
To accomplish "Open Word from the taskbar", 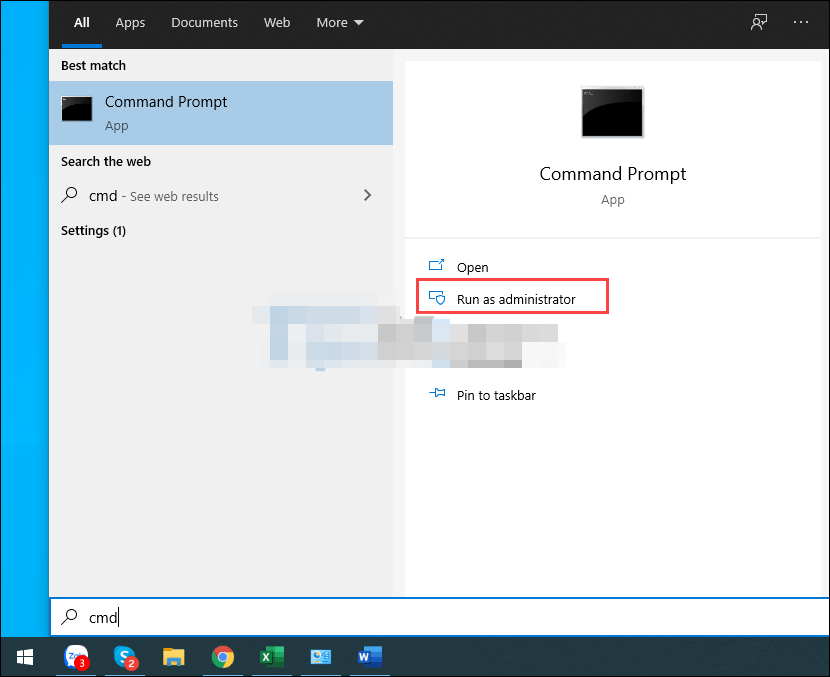I will pyautogui.click(x=369, y=657).
